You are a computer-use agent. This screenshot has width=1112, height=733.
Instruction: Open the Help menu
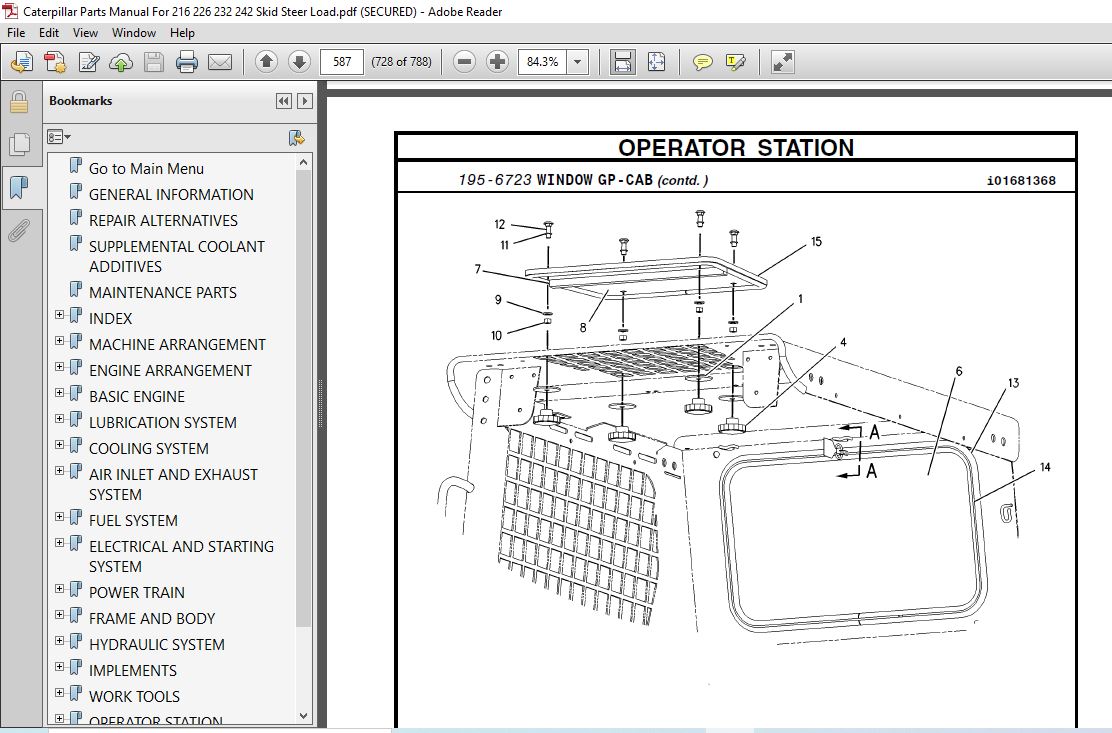[182, 33]
